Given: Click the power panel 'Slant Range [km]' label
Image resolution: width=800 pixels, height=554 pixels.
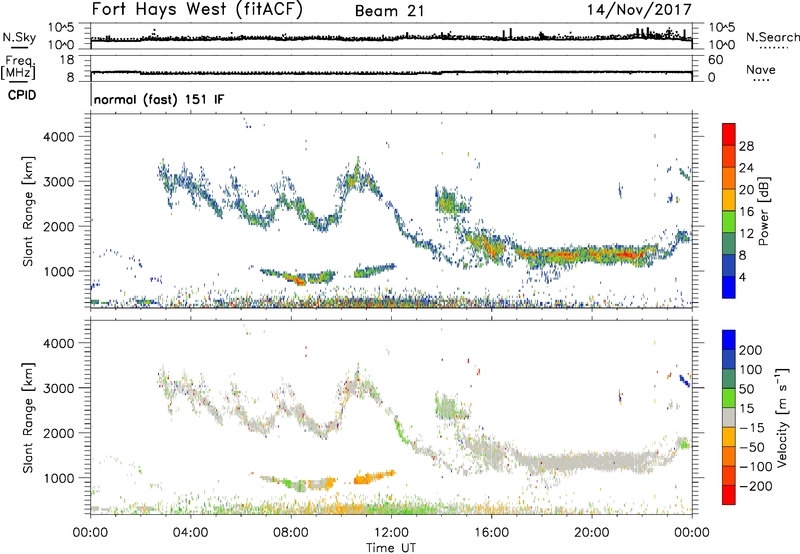Looking at the screenshot, I should pos(28,211).
